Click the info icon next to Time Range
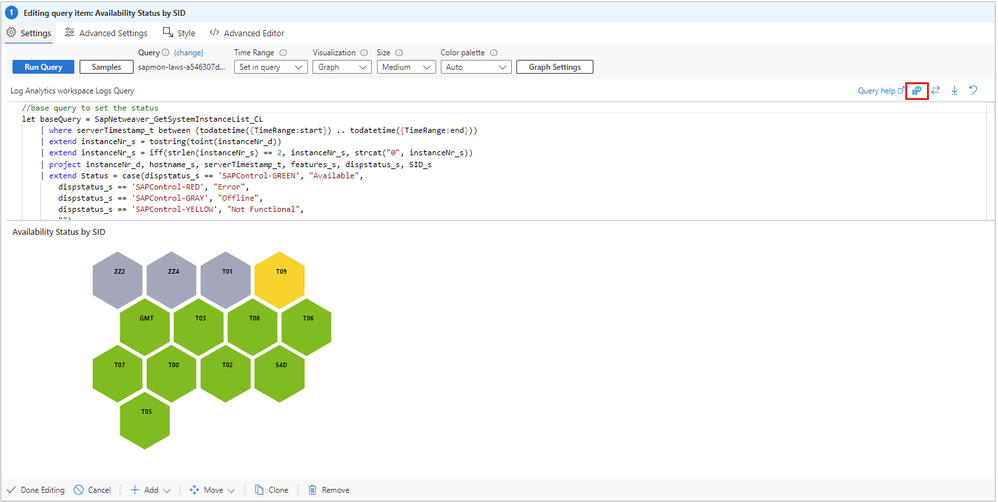 pos(283,53)
